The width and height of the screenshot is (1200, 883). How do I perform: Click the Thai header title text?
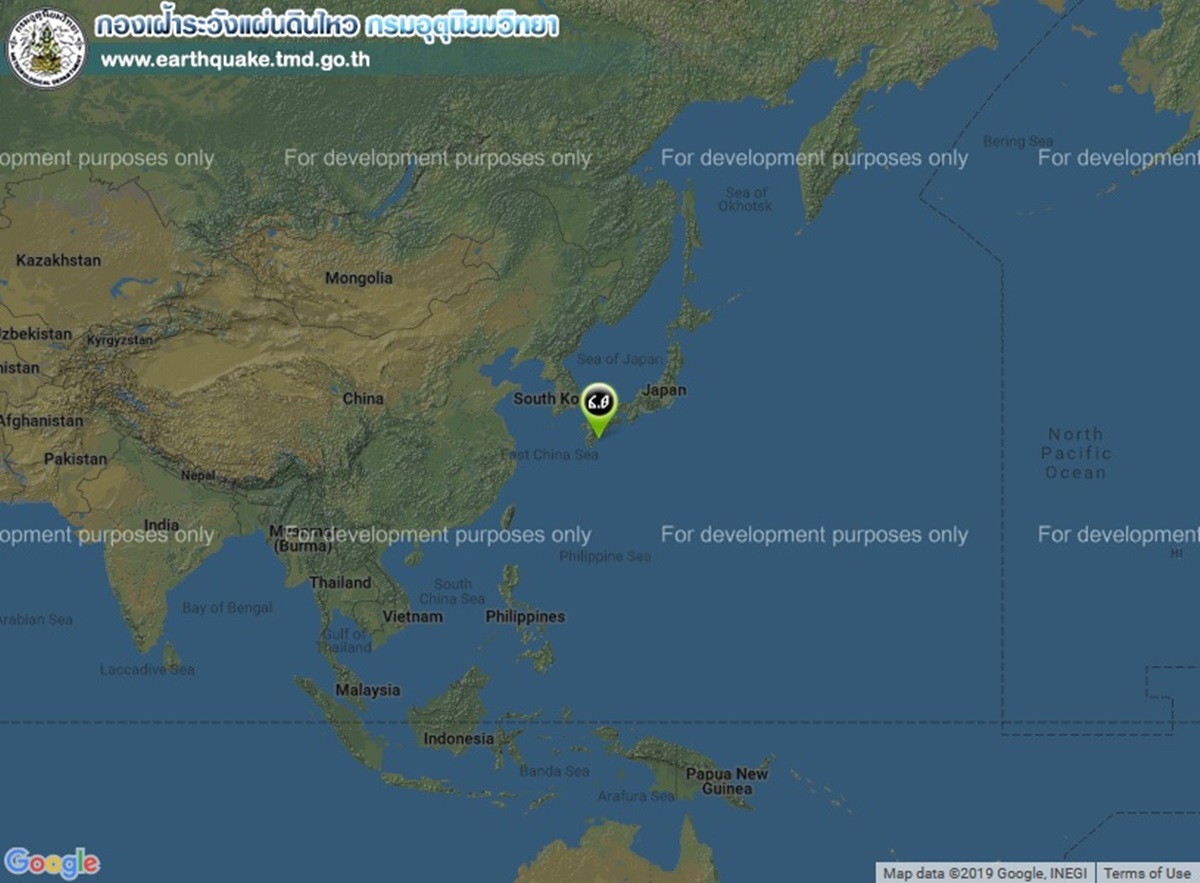point(327,26)
